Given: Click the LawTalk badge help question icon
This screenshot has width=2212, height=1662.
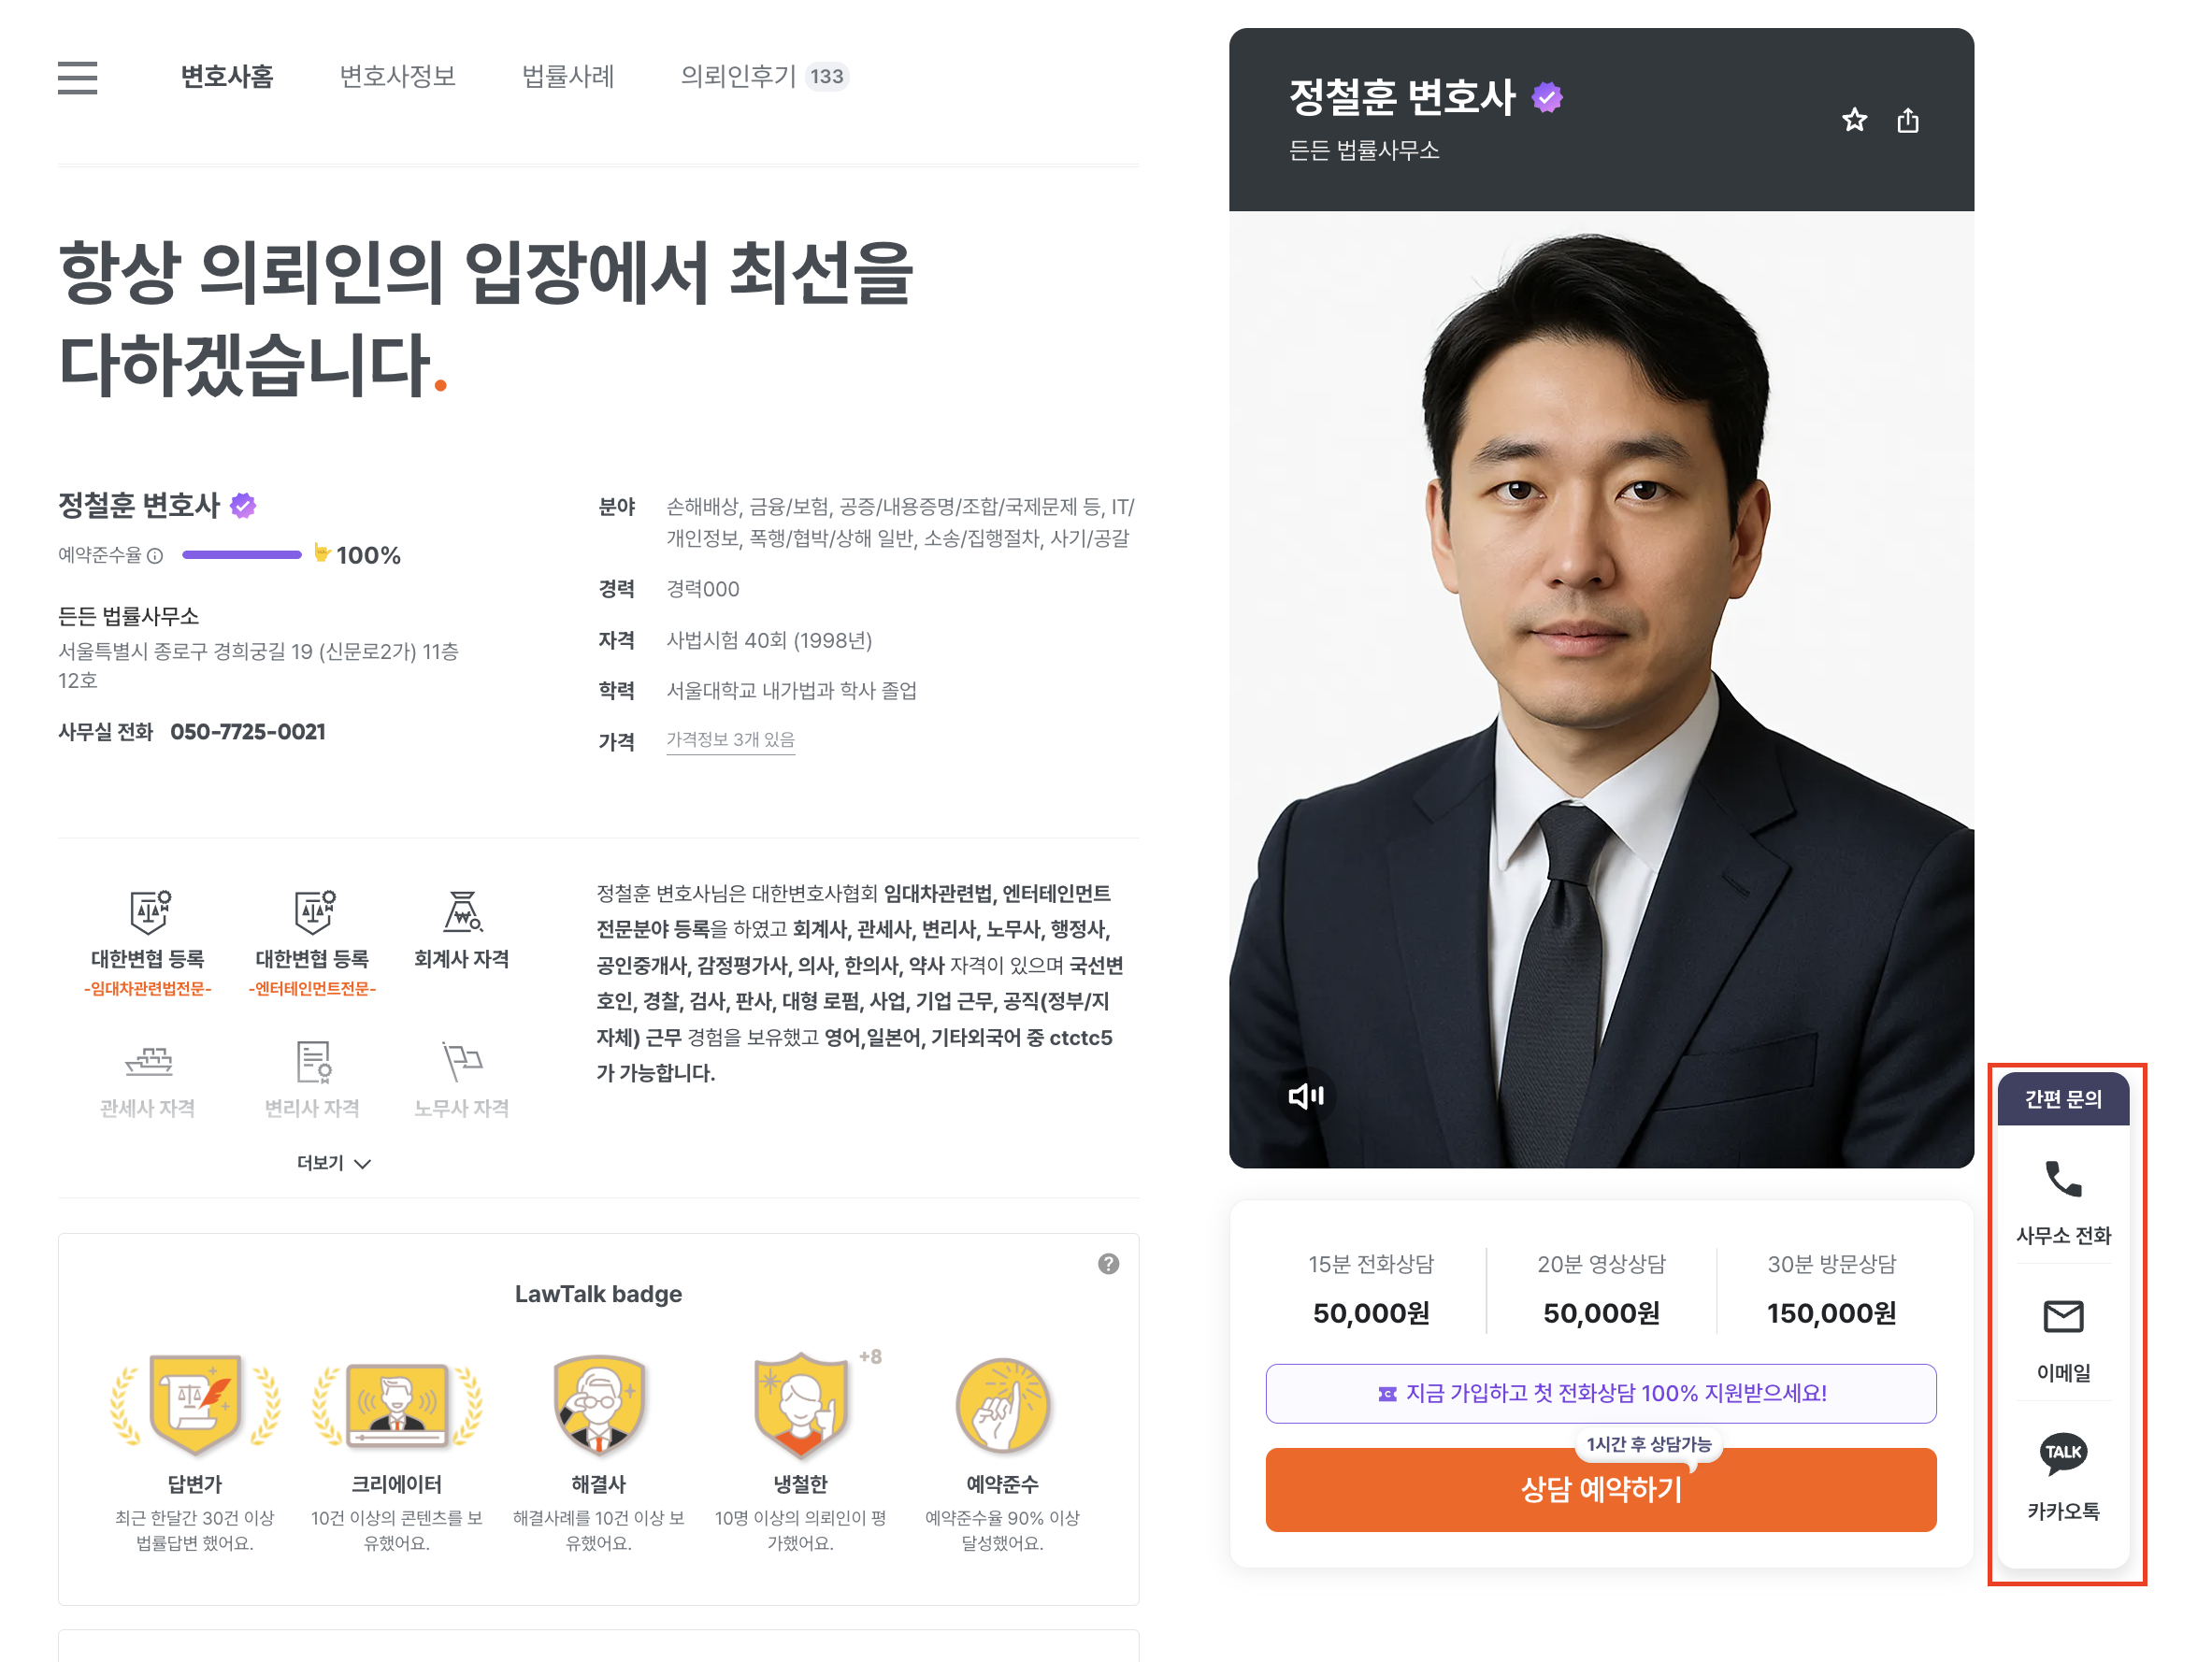Looking at the screenshot, I should coord(1108,1263).
